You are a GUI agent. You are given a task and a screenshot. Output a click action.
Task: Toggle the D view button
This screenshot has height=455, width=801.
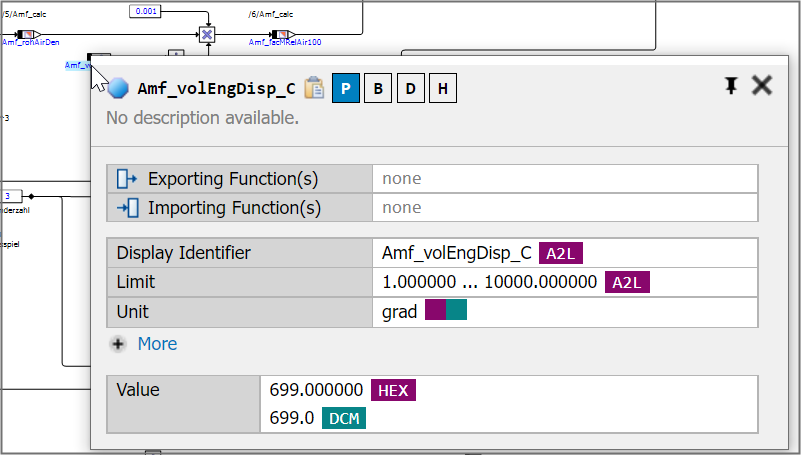pyautogui.click(x=410, y=88)
